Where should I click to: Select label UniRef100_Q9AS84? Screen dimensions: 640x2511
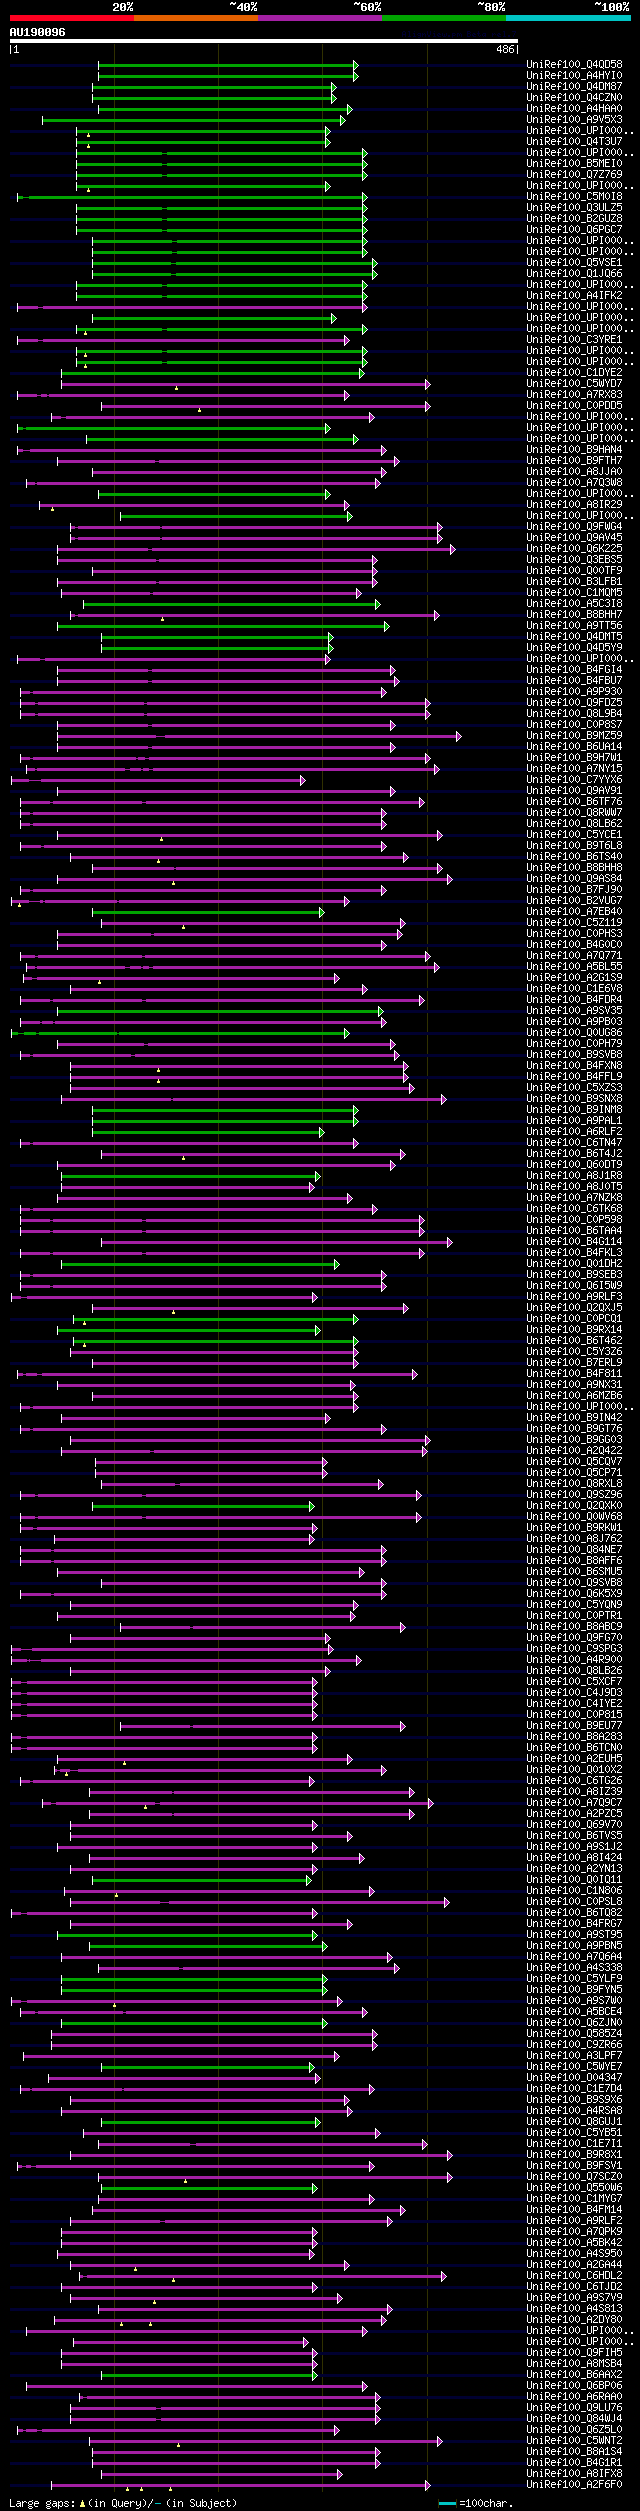point(574,879)
